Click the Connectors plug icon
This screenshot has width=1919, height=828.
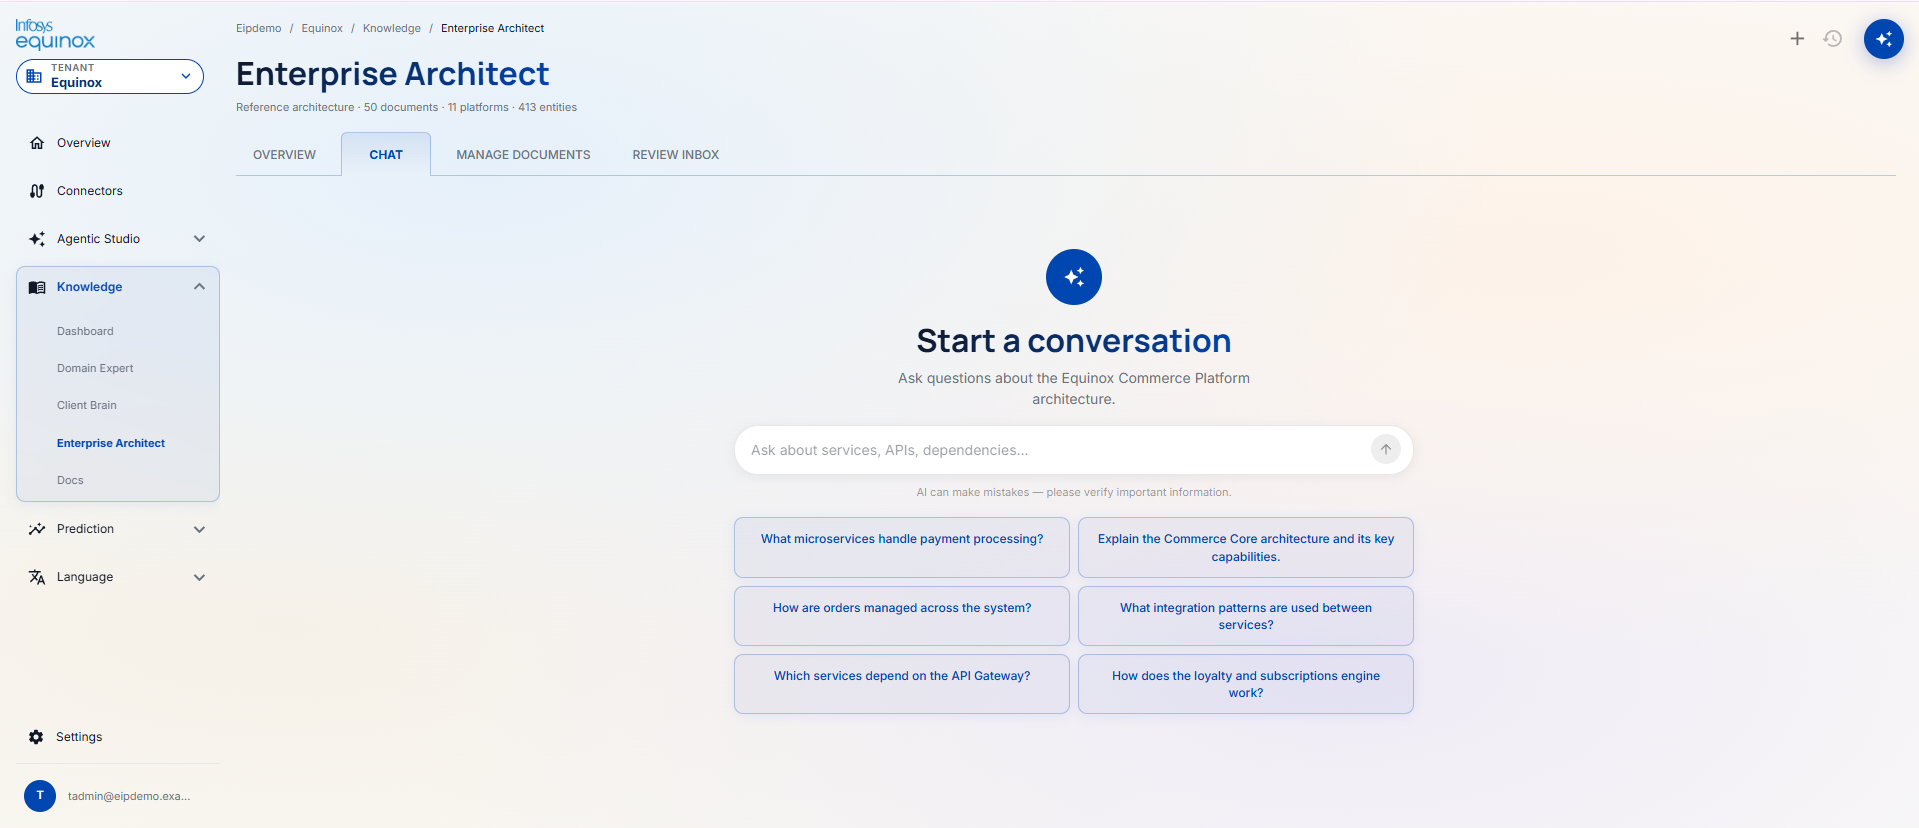37,191
